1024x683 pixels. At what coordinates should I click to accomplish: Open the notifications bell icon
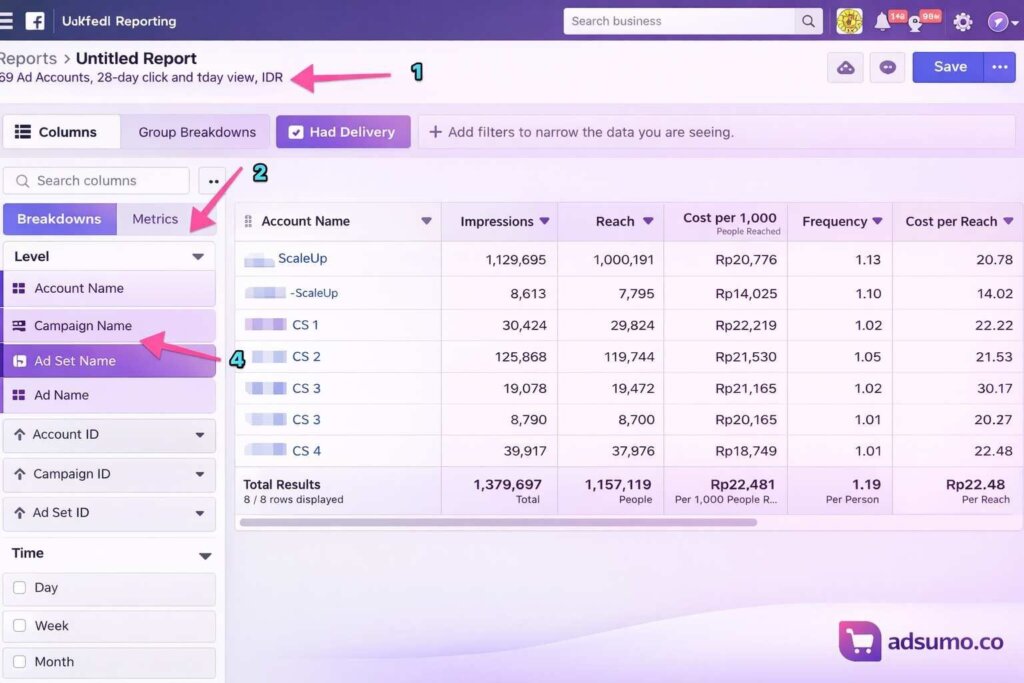click(882, 22)
